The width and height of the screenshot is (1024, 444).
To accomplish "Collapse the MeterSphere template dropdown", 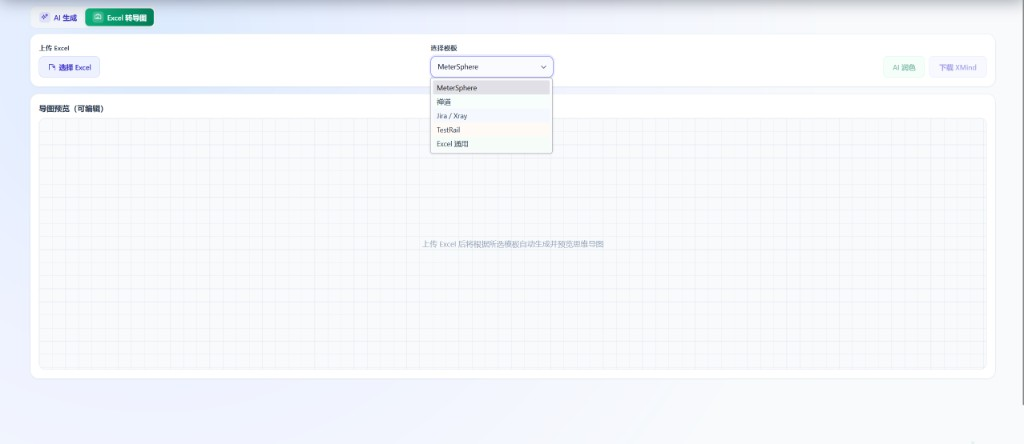I will [492, 67].
